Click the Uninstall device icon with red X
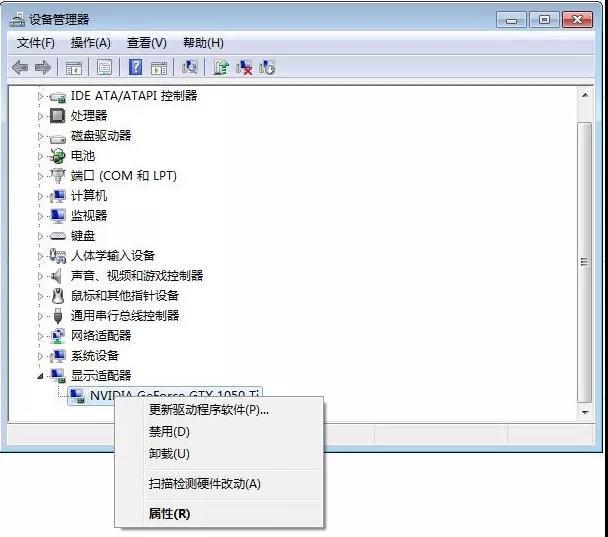Viewport: 608px width, 537px height. (244, 67)
